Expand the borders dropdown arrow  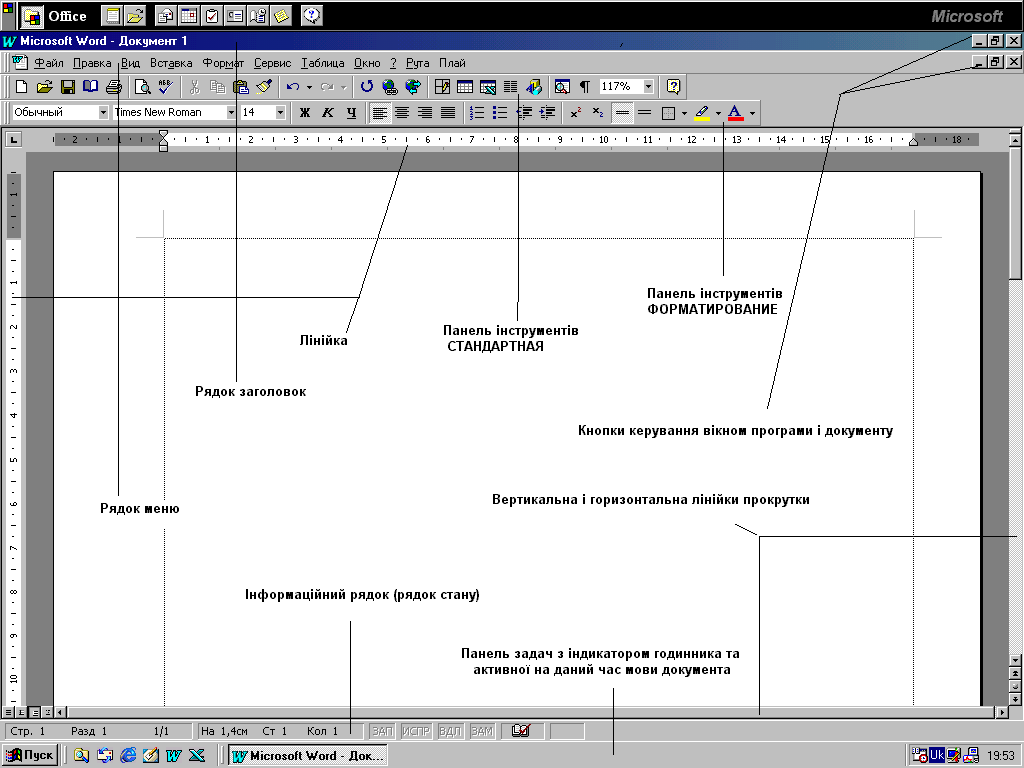tap(684, 114)
